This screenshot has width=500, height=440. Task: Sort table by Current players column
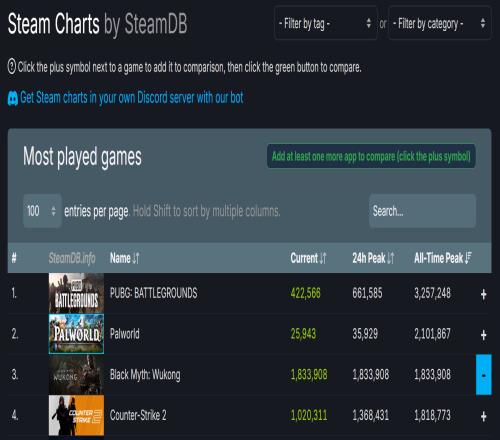pyautogui.click(x=308, y=258)
